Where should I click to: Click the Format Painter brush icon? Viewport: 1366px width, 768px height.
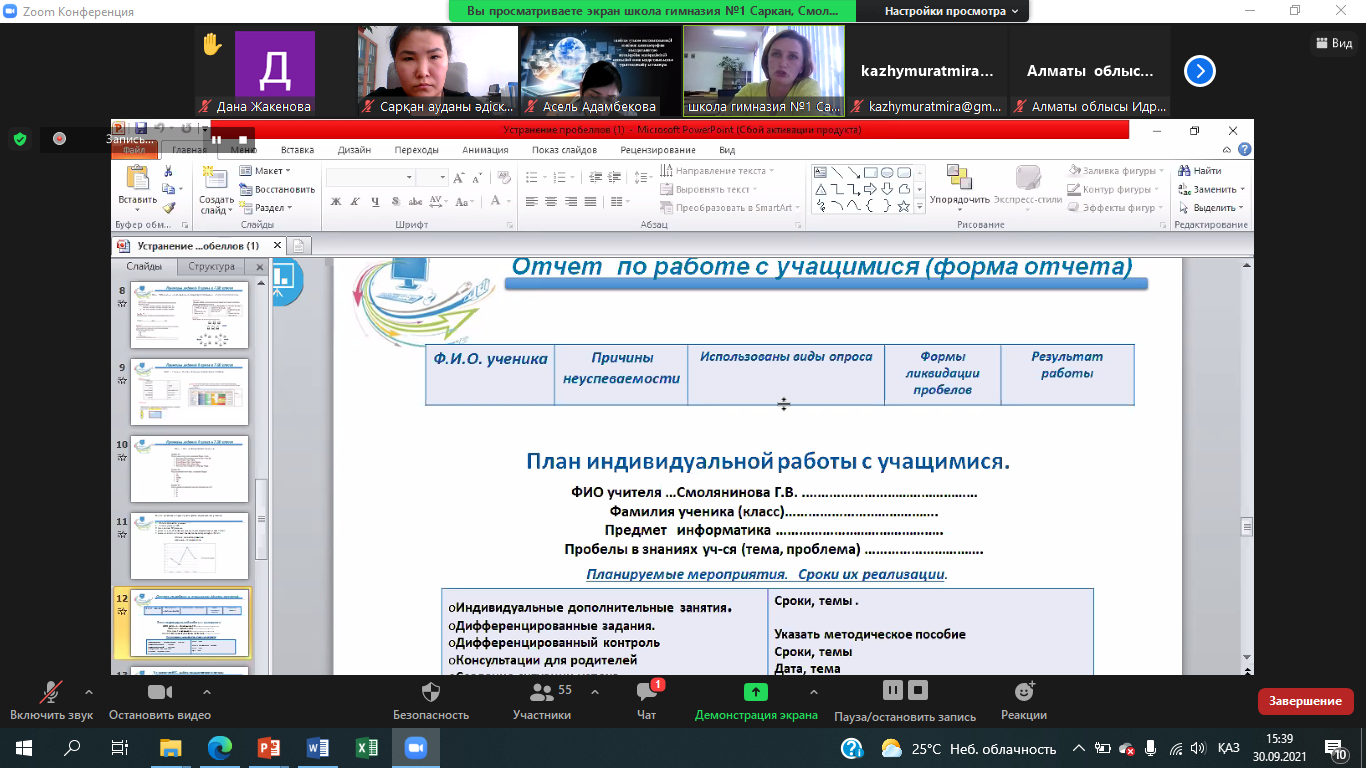(169, 207)
